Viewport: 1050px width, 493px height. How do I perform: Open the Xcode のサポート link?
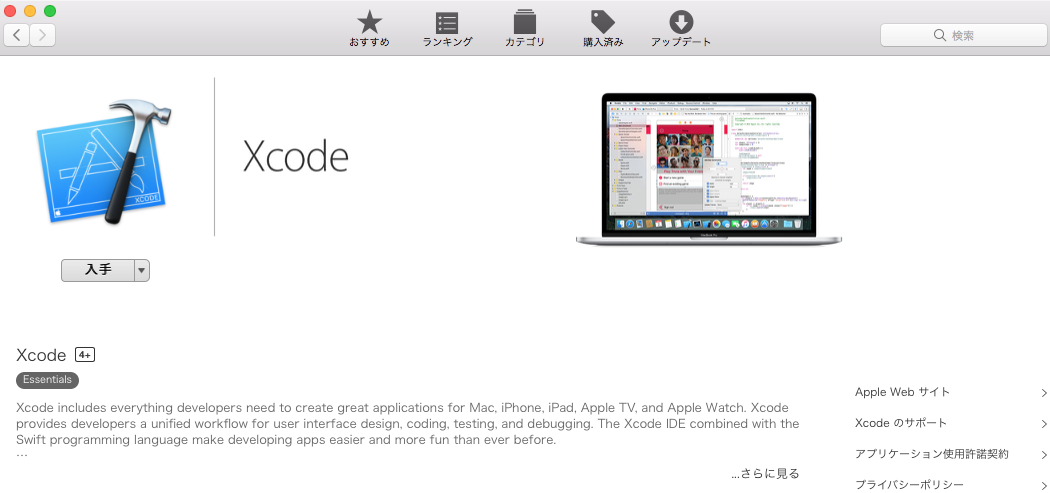pyautogui.click(x=901, y=423)
